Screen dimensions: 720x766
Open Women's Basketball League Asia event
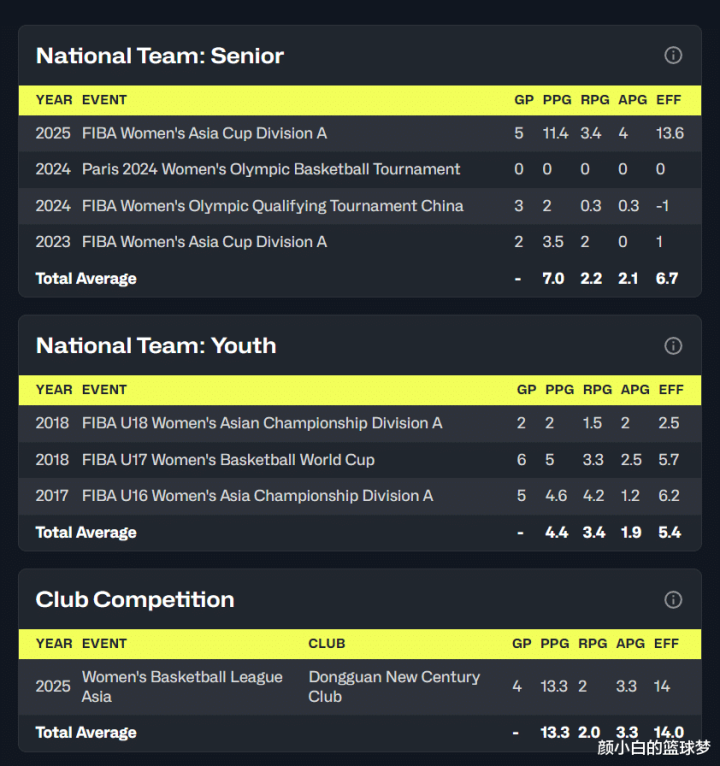(x=182, y=686)
